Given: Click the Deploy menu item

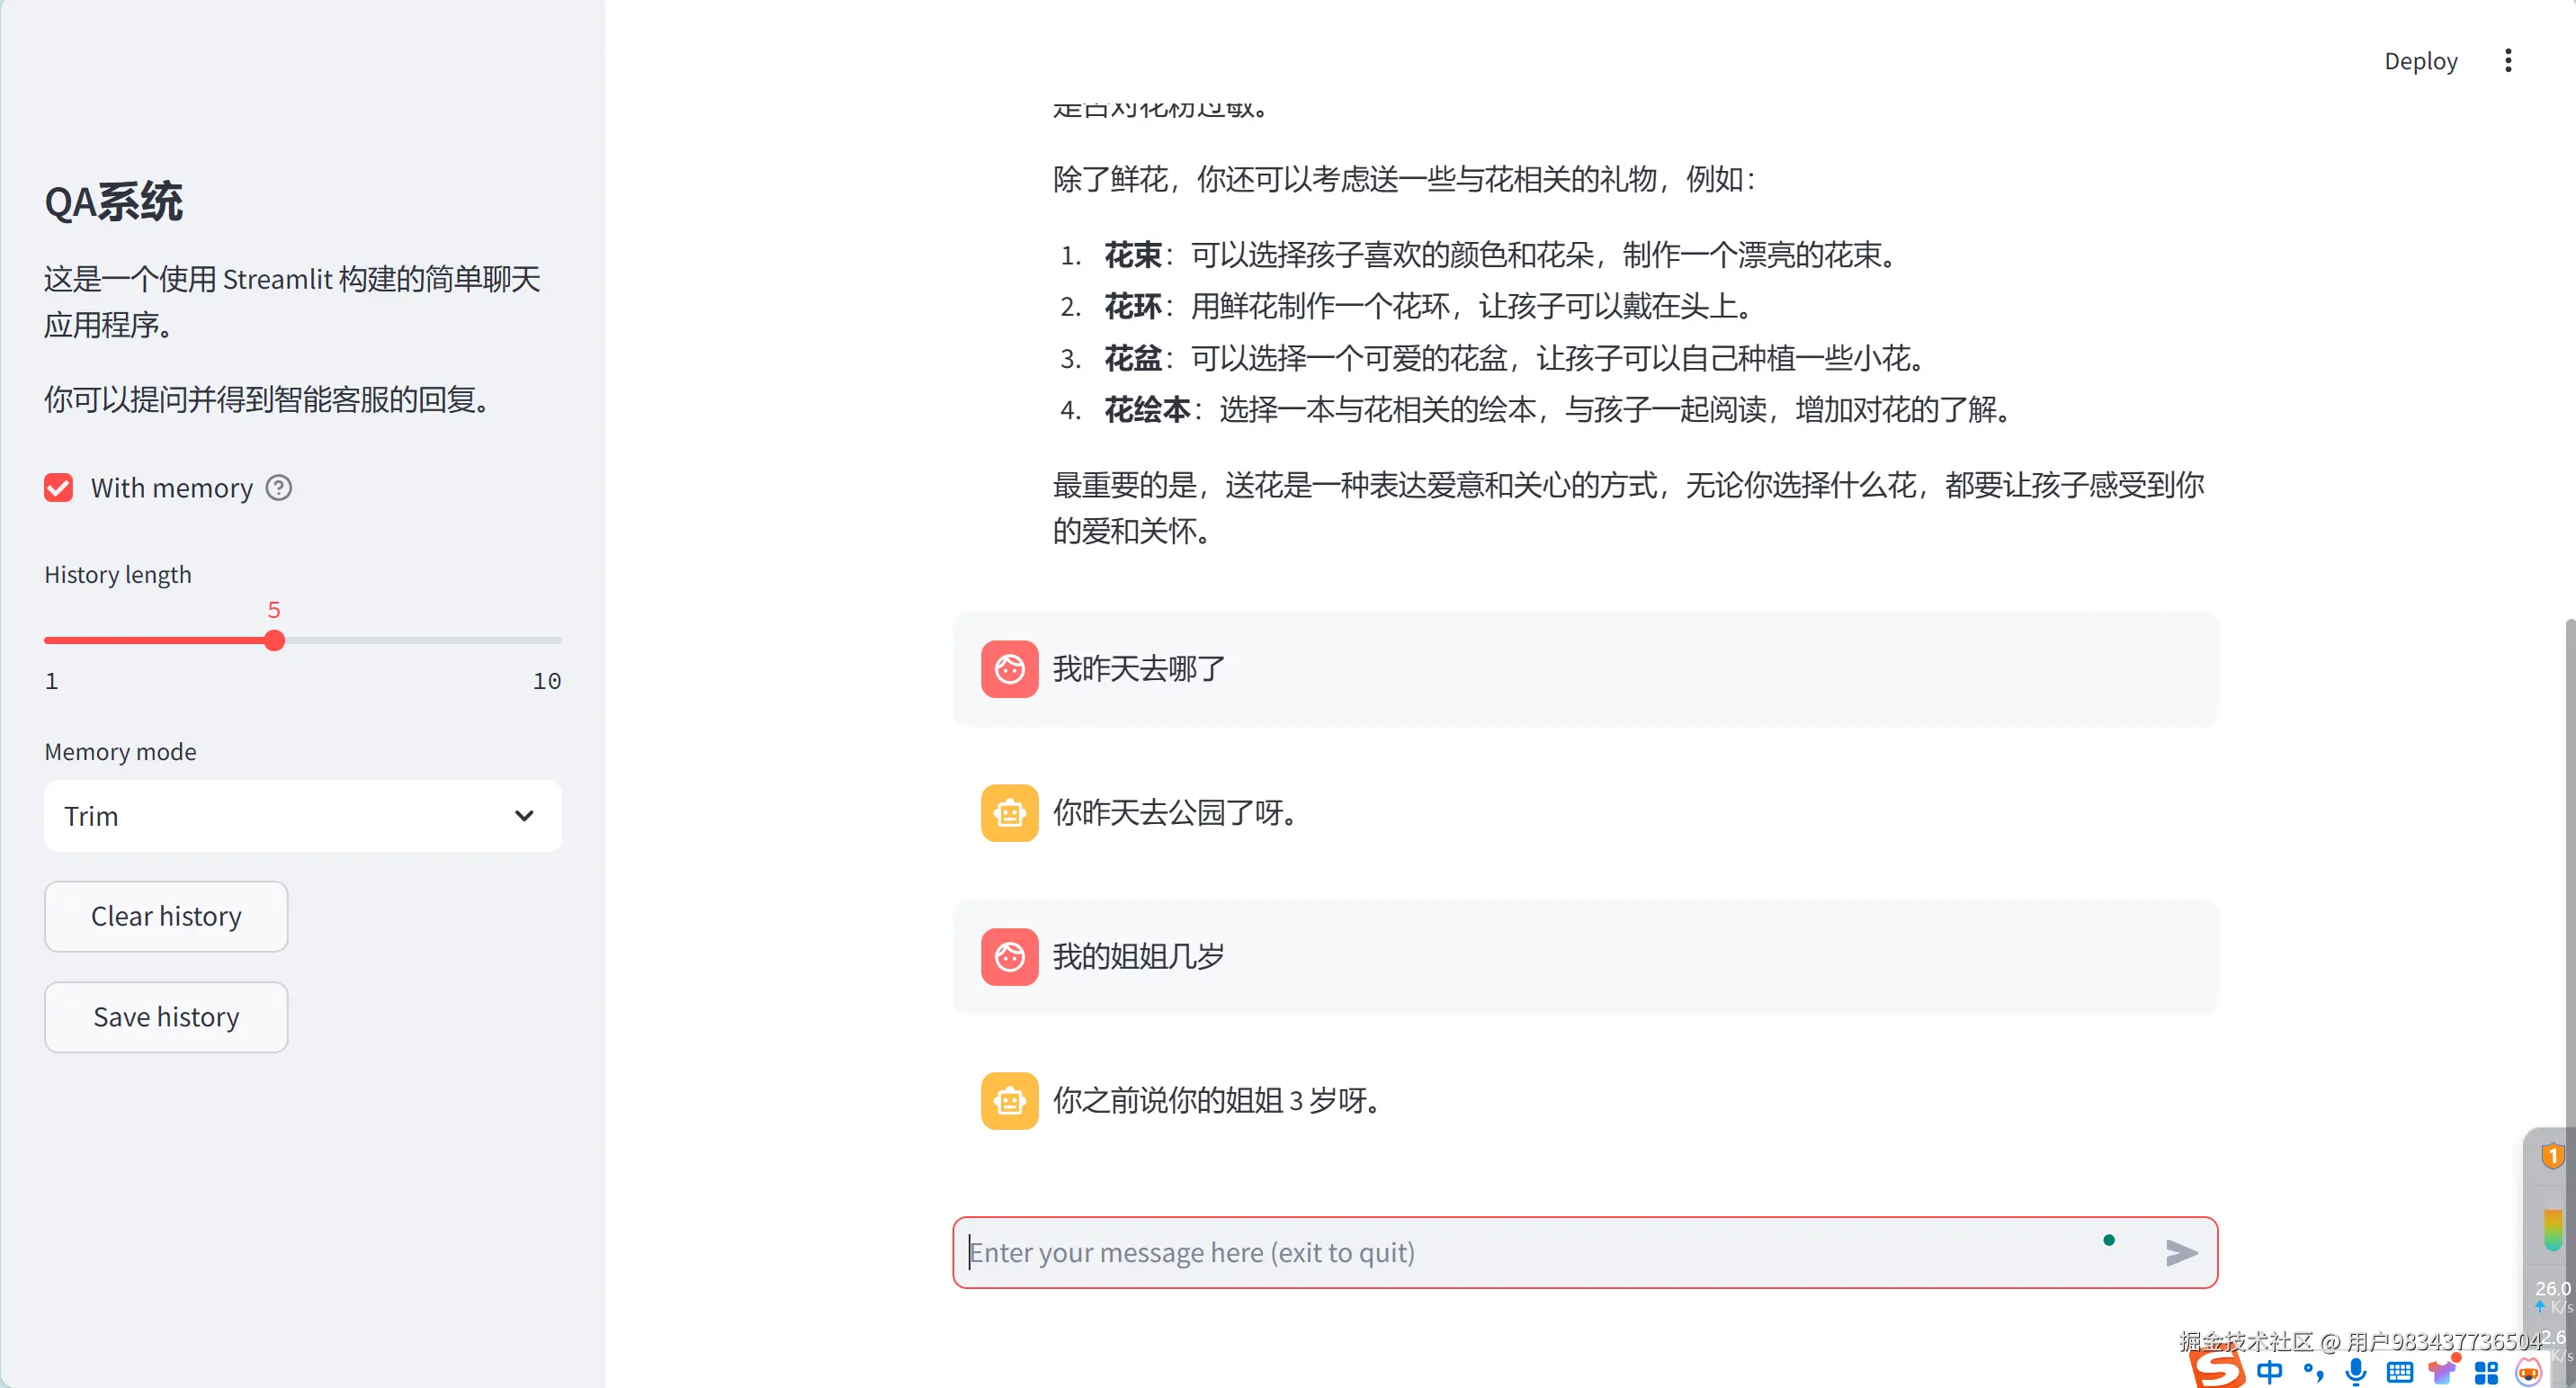Looking at the screenshot, I should pos(2420,61).
